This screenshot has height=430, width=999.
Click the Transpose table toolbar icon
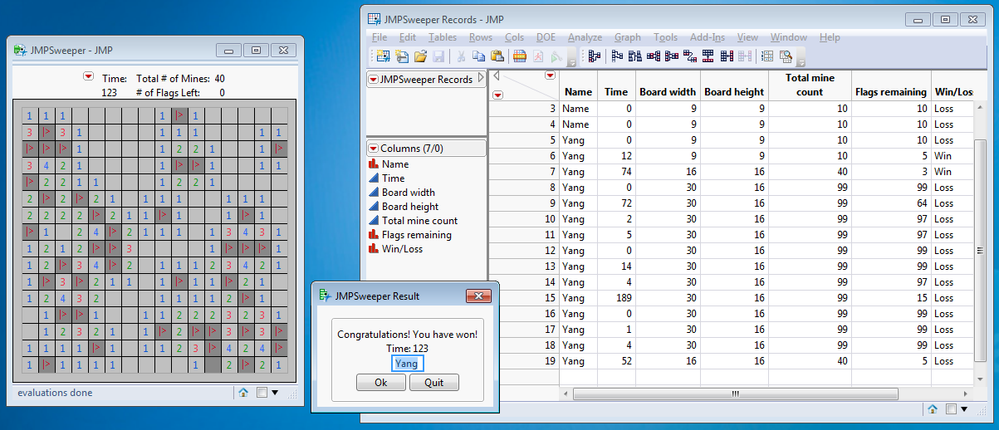pyautogui.click(x=689, y=56)
